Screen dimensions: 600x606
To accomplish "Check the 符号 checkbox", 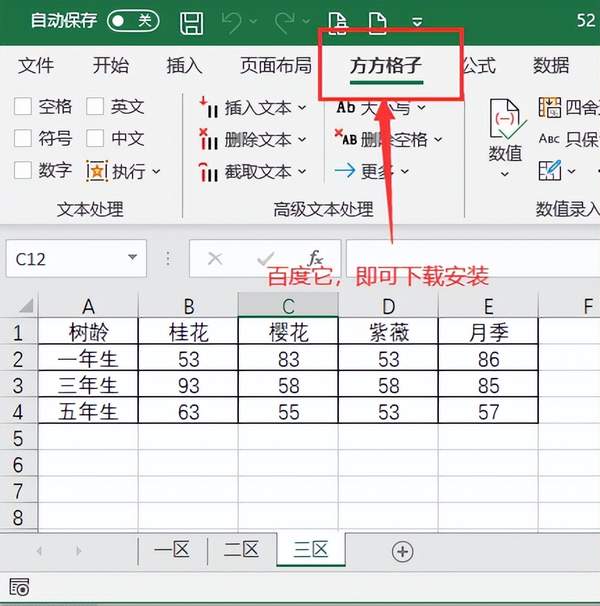I will (x=22, y=138).
